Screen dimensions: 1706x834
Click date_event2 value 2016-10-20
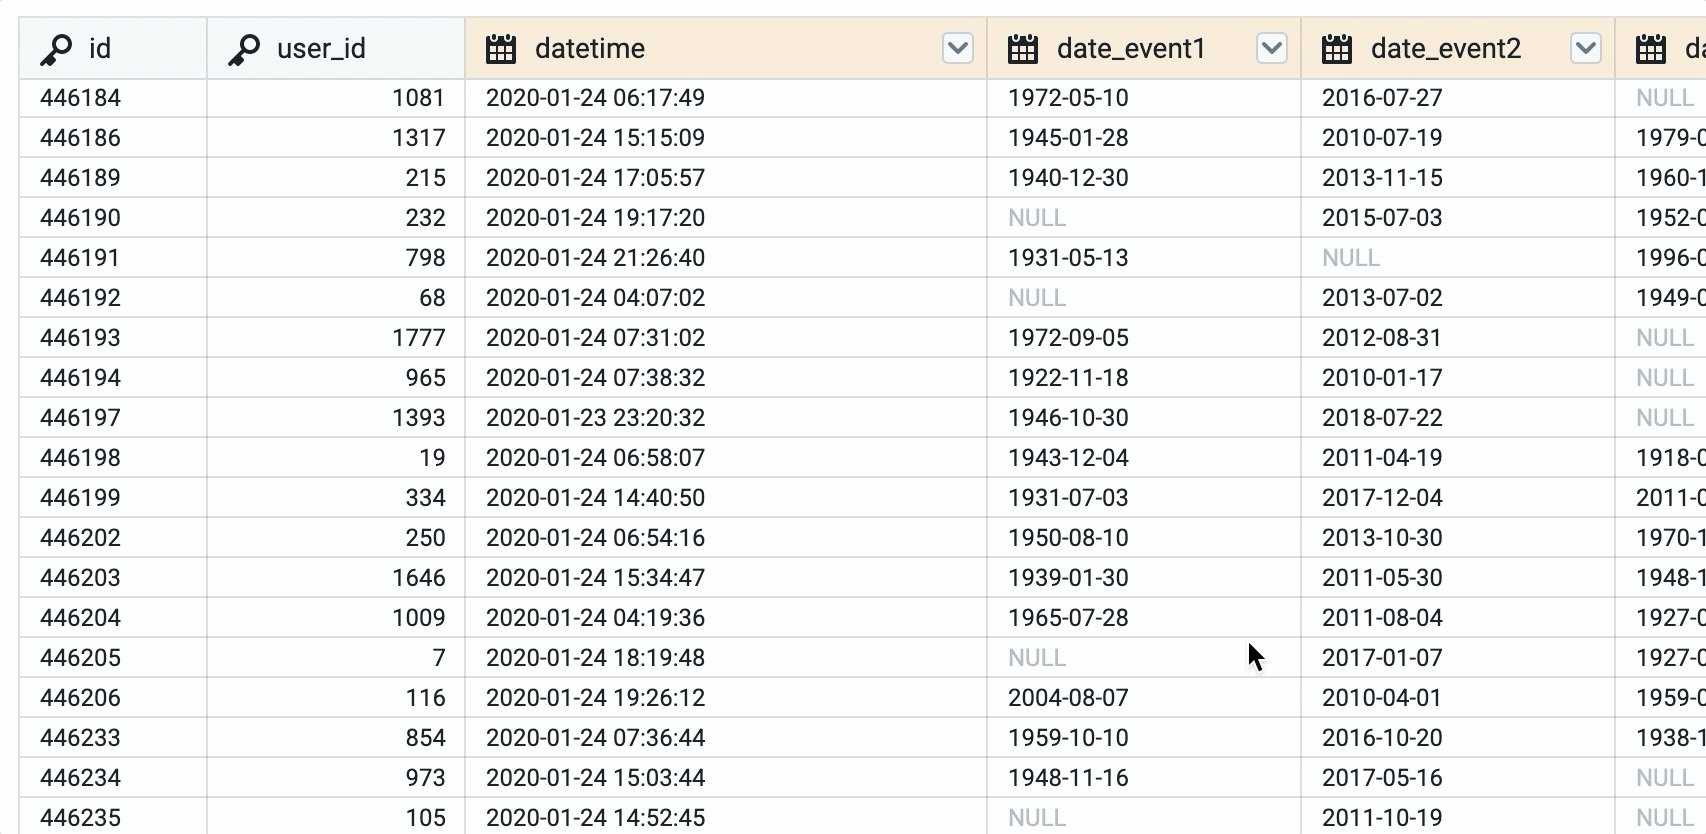1382,738
